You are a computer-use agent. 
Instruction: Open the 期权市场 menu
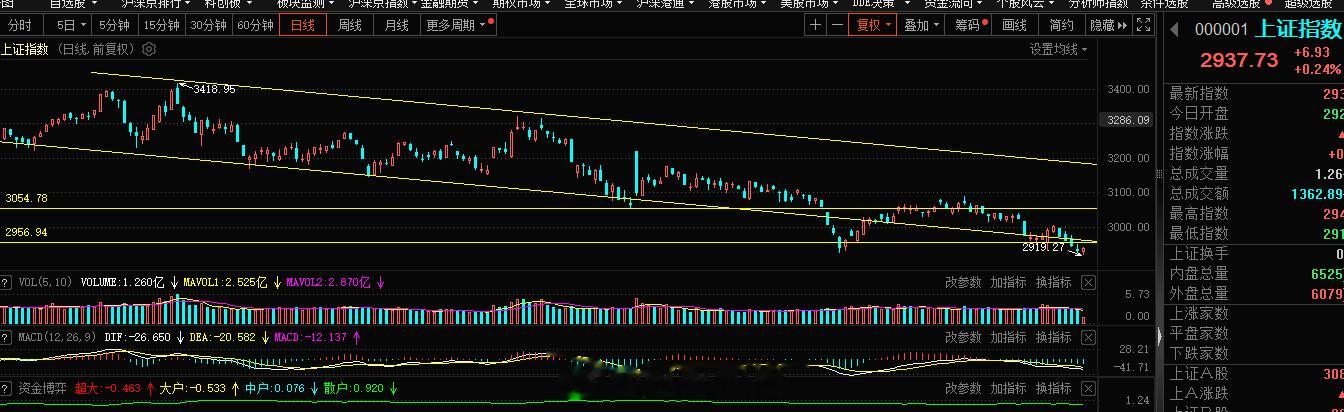point(522,4)
